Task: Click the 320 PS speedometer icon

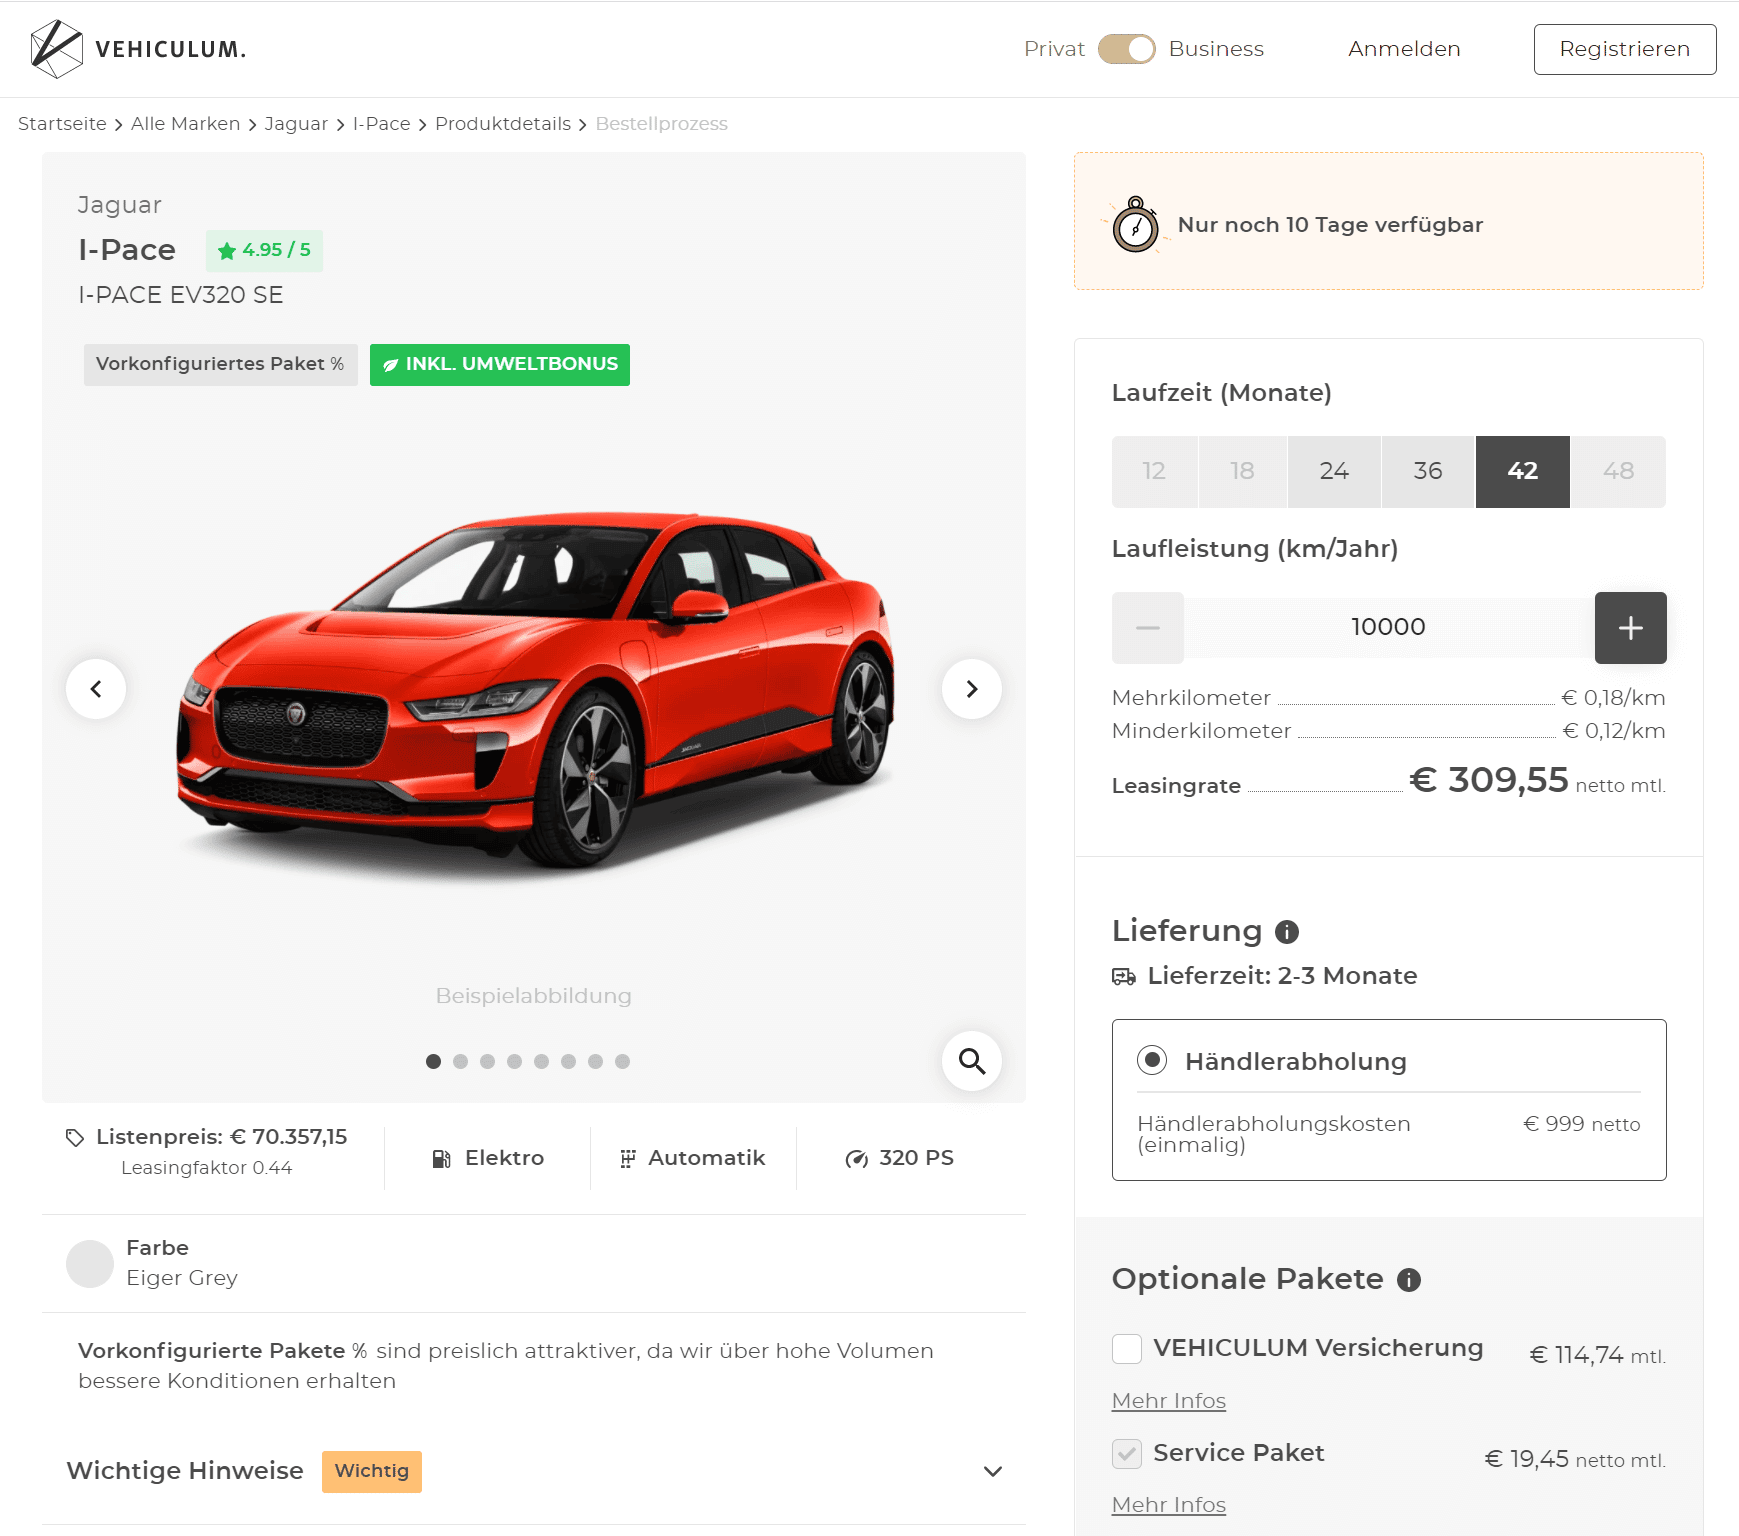Action: 857,1159
